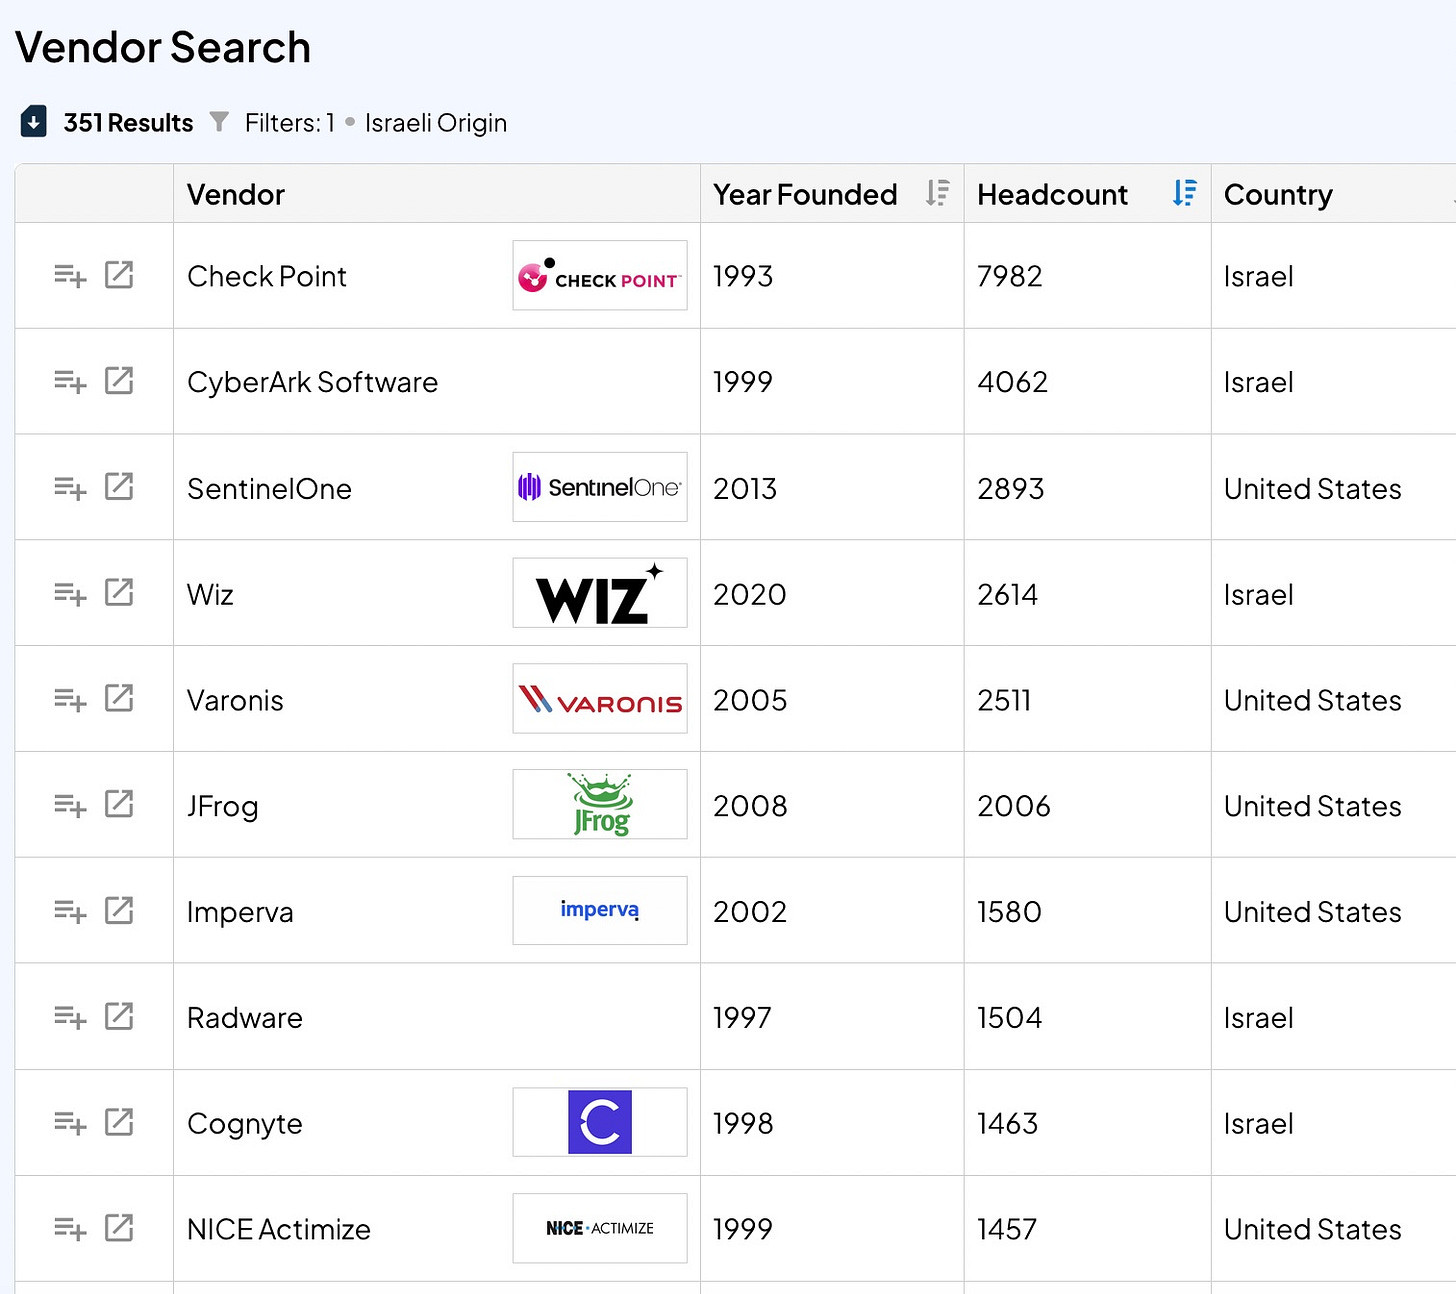Image resolution: width=1456 pixels, height=1294 pixels.
Task: Click year founded value 2008
Action: [750, 806]
